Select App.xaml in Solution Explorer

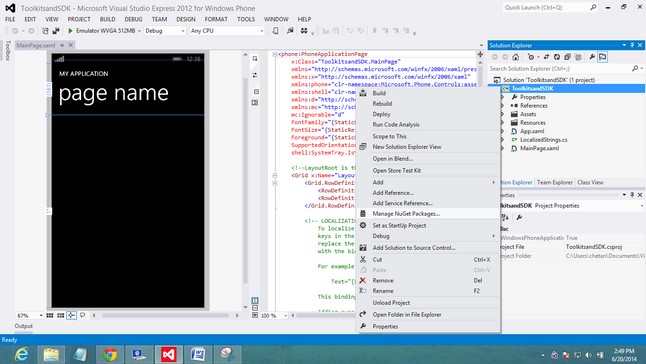(532, 131)
